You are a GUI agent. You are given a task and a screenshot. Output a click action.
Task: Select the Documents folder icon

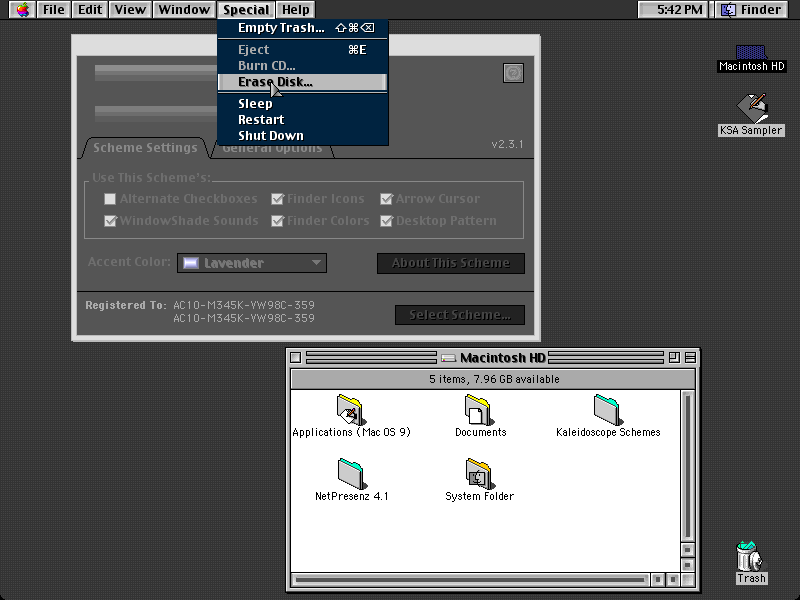[479, 410]
